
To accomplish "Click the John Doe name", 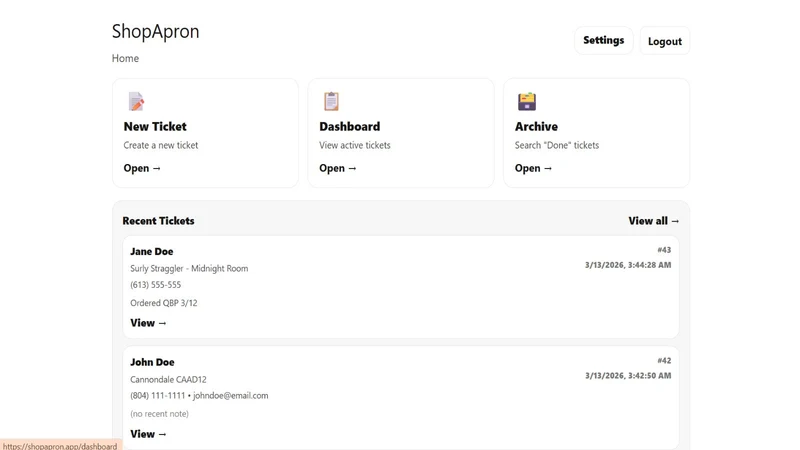I will [x=152, y=362].
